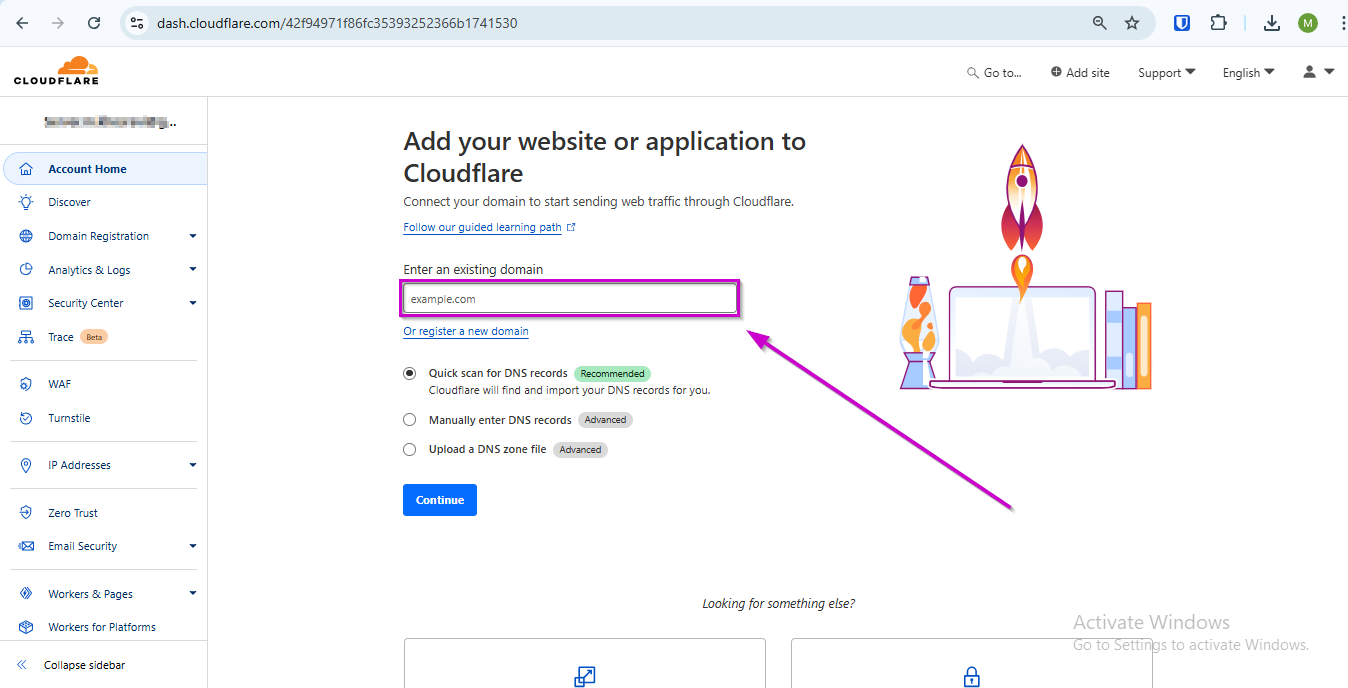Expand Domain Registration submenu arrow

pyautogui.click(x=193, y=236)
